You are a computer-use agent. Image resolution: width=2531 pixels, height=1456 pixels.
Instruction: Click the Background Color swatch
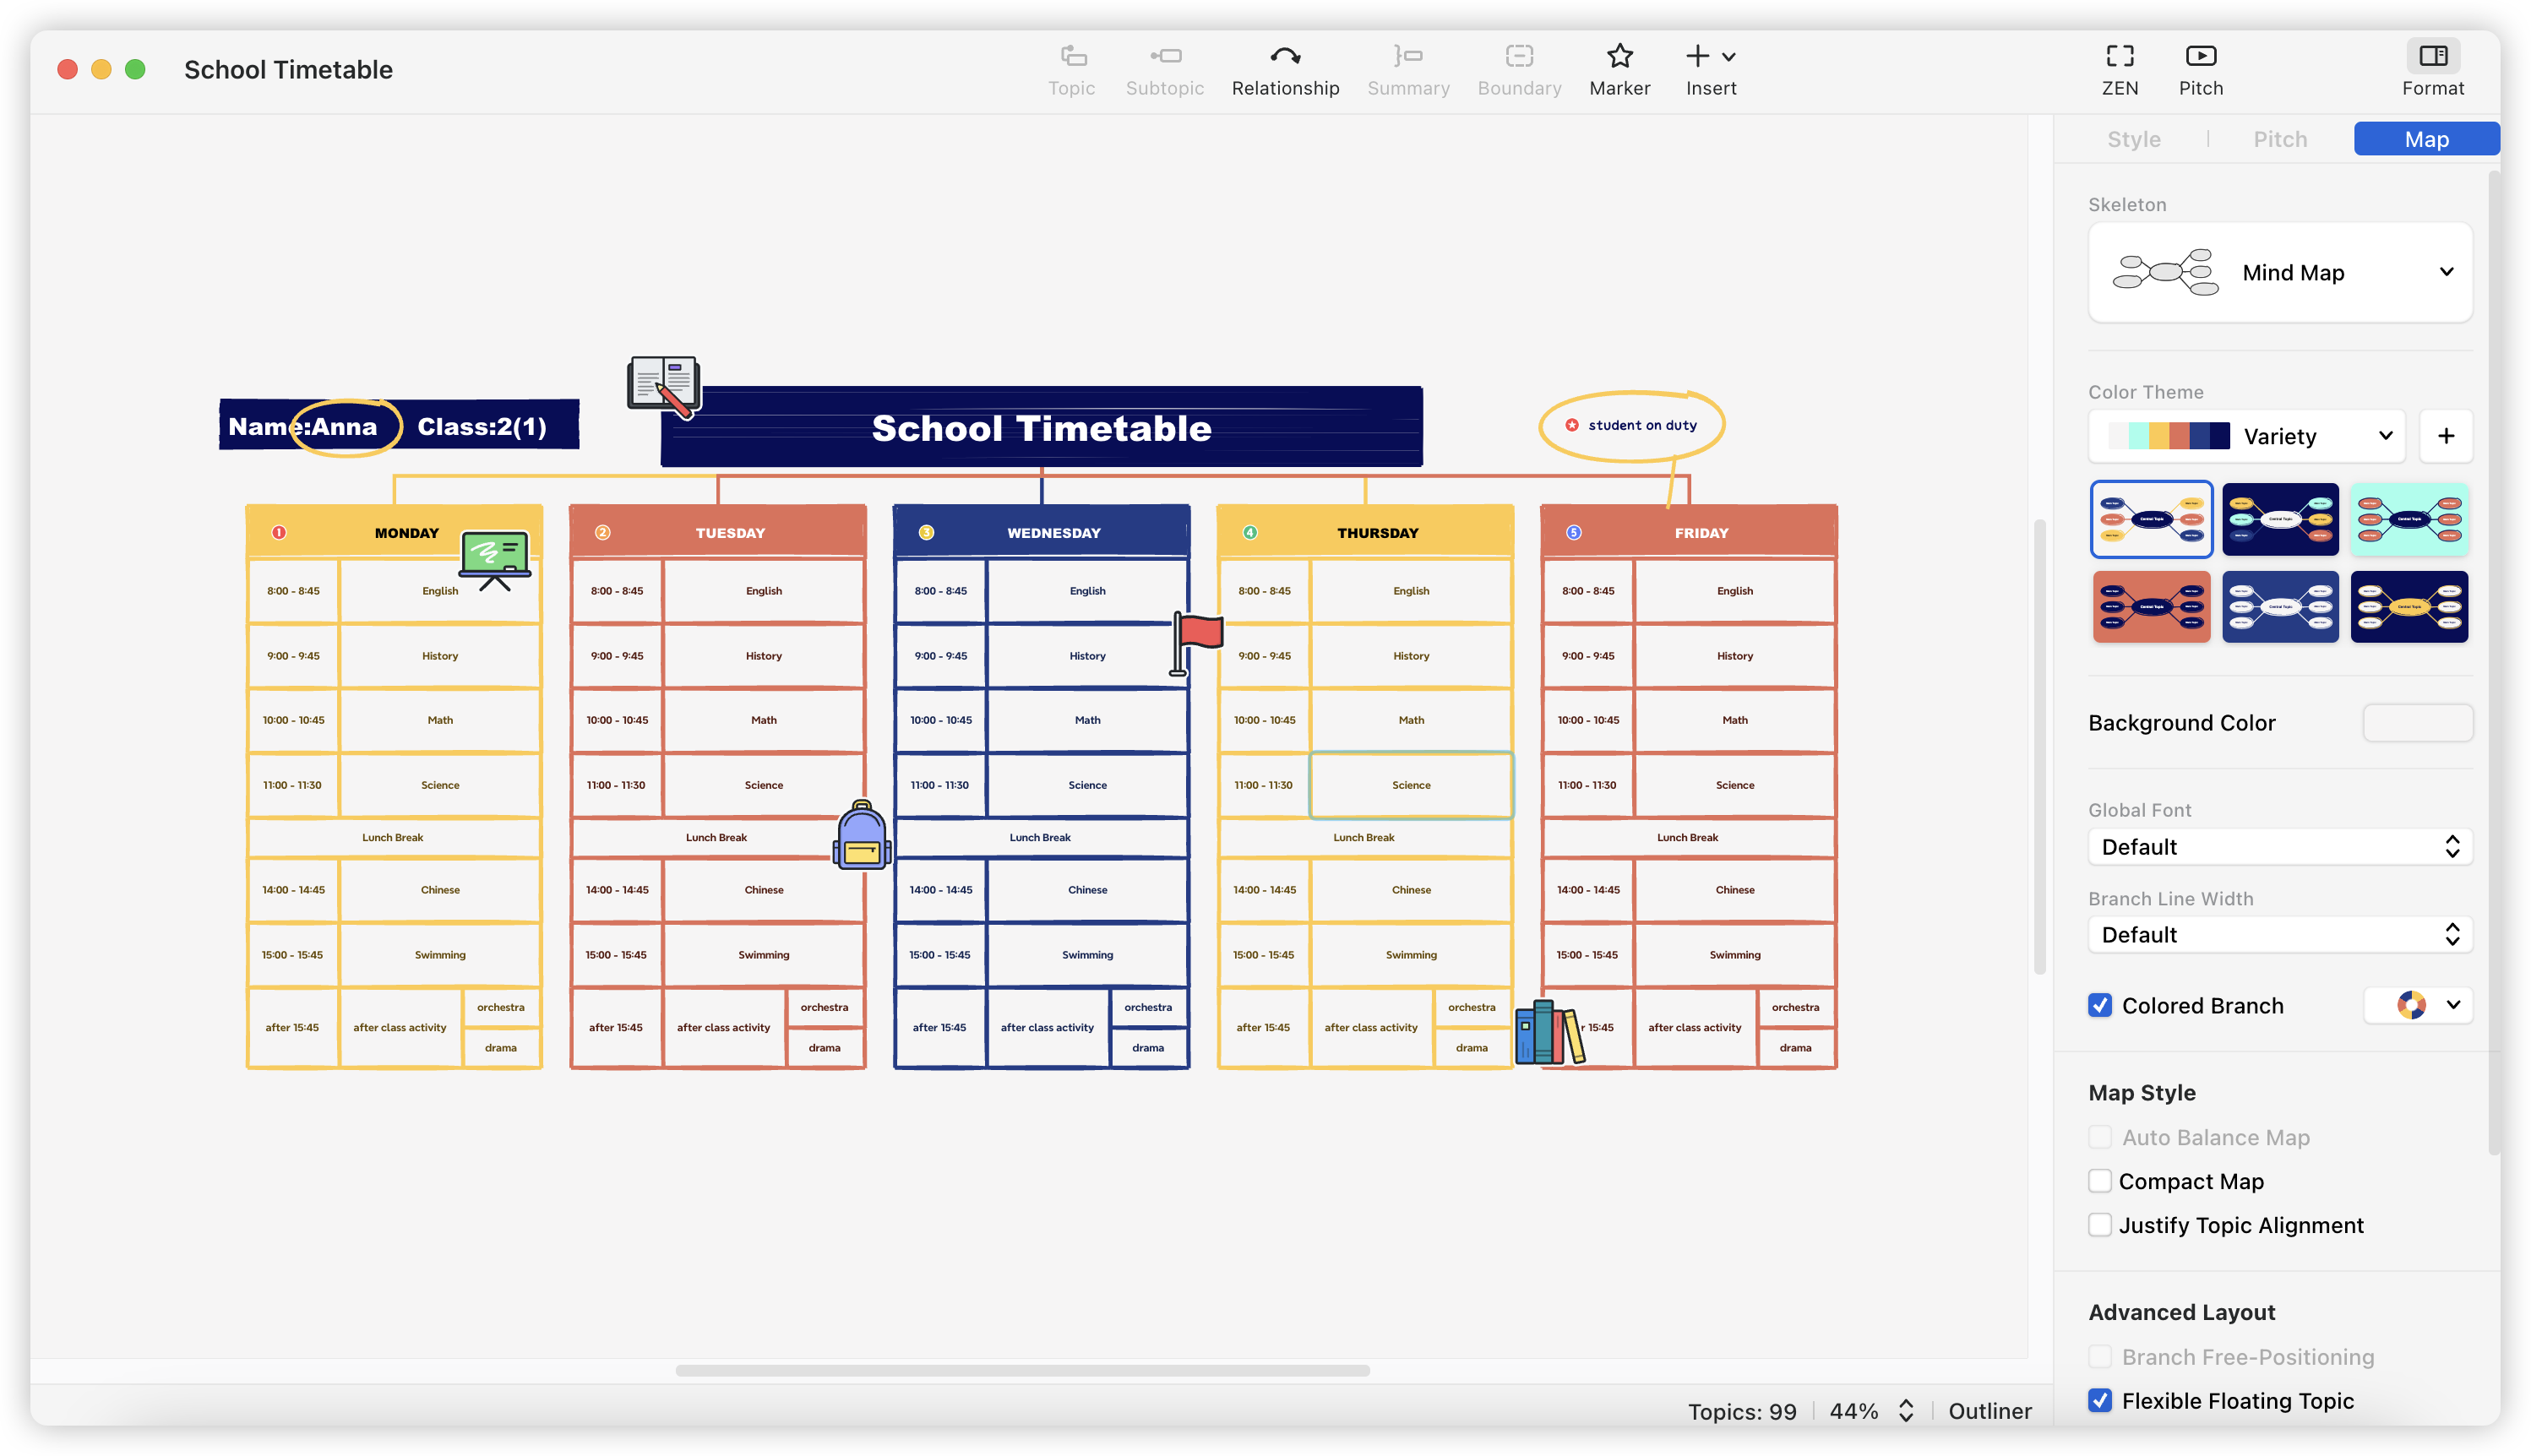point(2417,723)
